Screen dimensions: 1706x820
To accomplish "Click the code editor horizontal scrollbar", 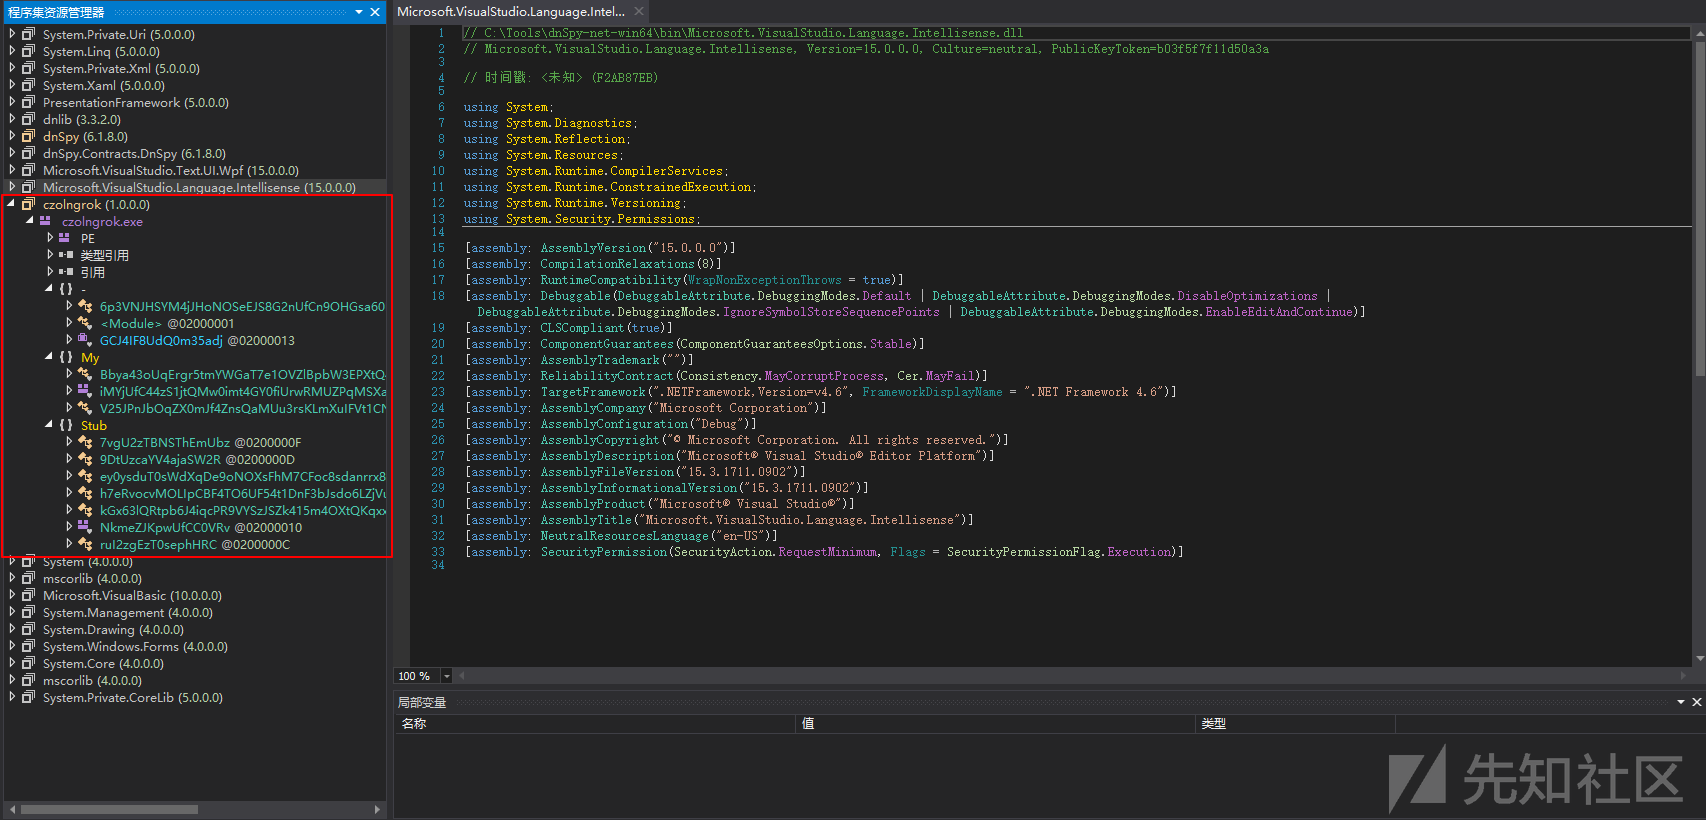I will (x=1073, y=676).
